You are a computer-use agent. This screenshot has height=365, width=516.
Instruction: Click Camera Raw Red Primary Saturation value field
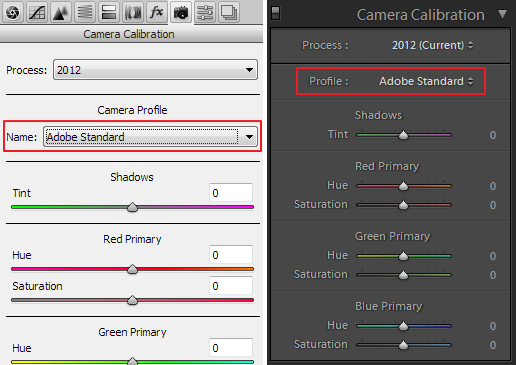tap(231, 286)
